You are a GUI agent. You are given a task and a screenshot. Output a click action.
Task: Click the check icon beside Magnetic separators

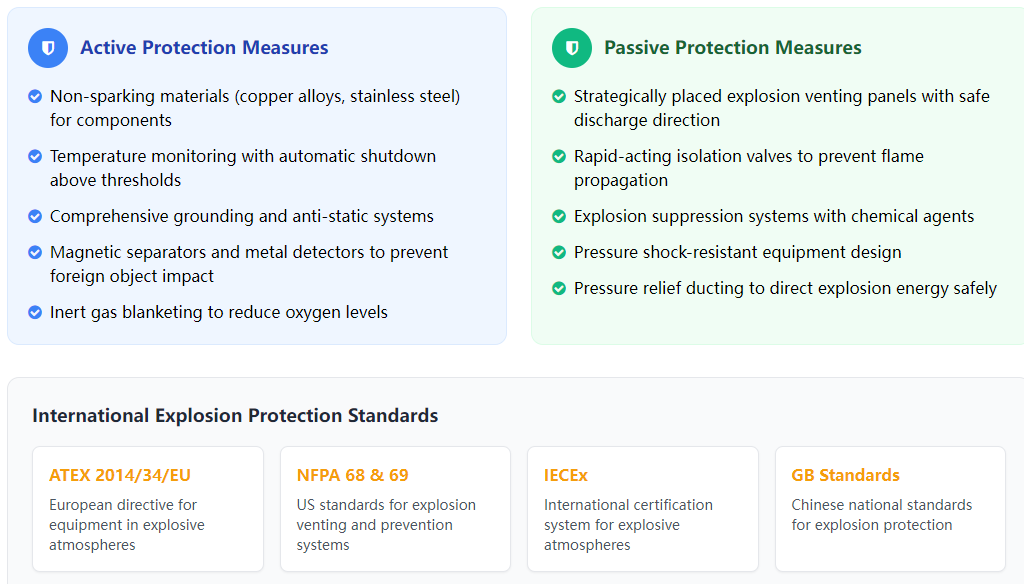[35, 252]
